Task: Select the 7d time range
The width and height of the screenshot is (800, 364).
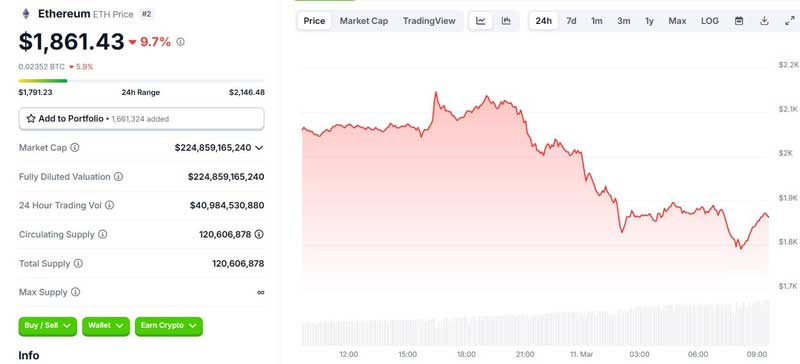Action: point(571,21)
